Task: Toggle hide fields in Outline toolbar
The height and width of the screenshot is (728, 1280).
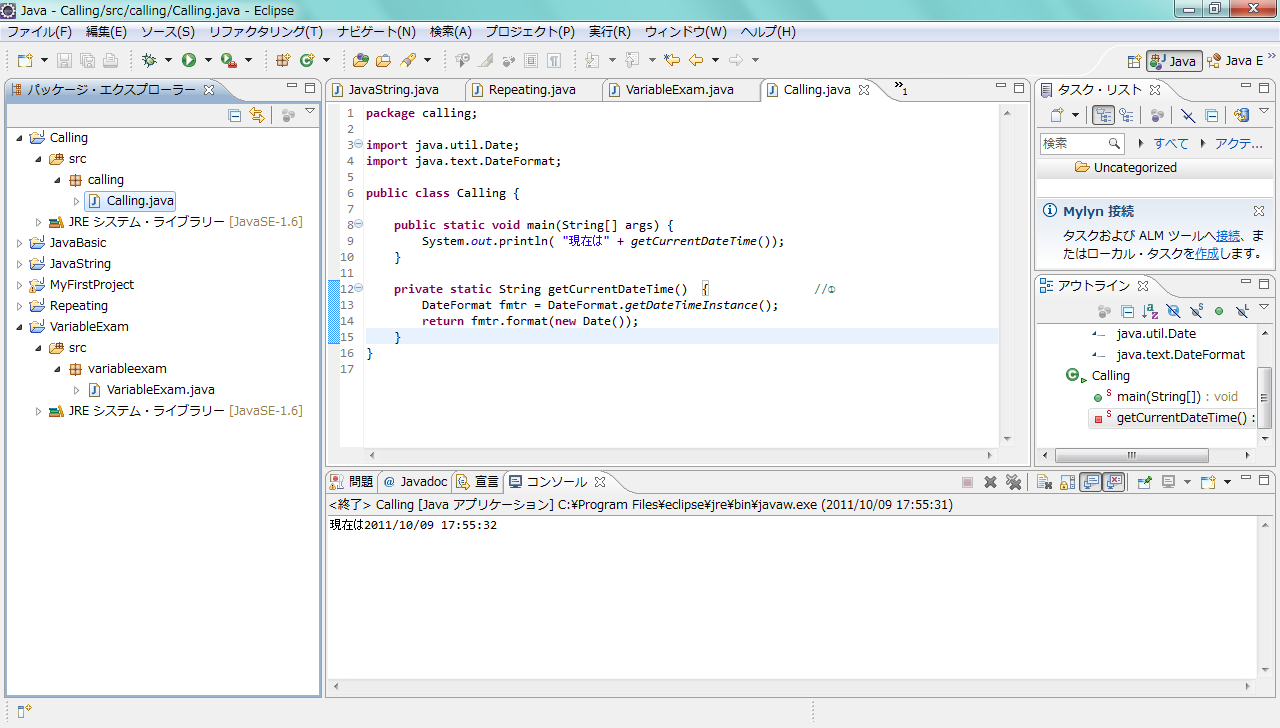Action: click(1173, 312)
